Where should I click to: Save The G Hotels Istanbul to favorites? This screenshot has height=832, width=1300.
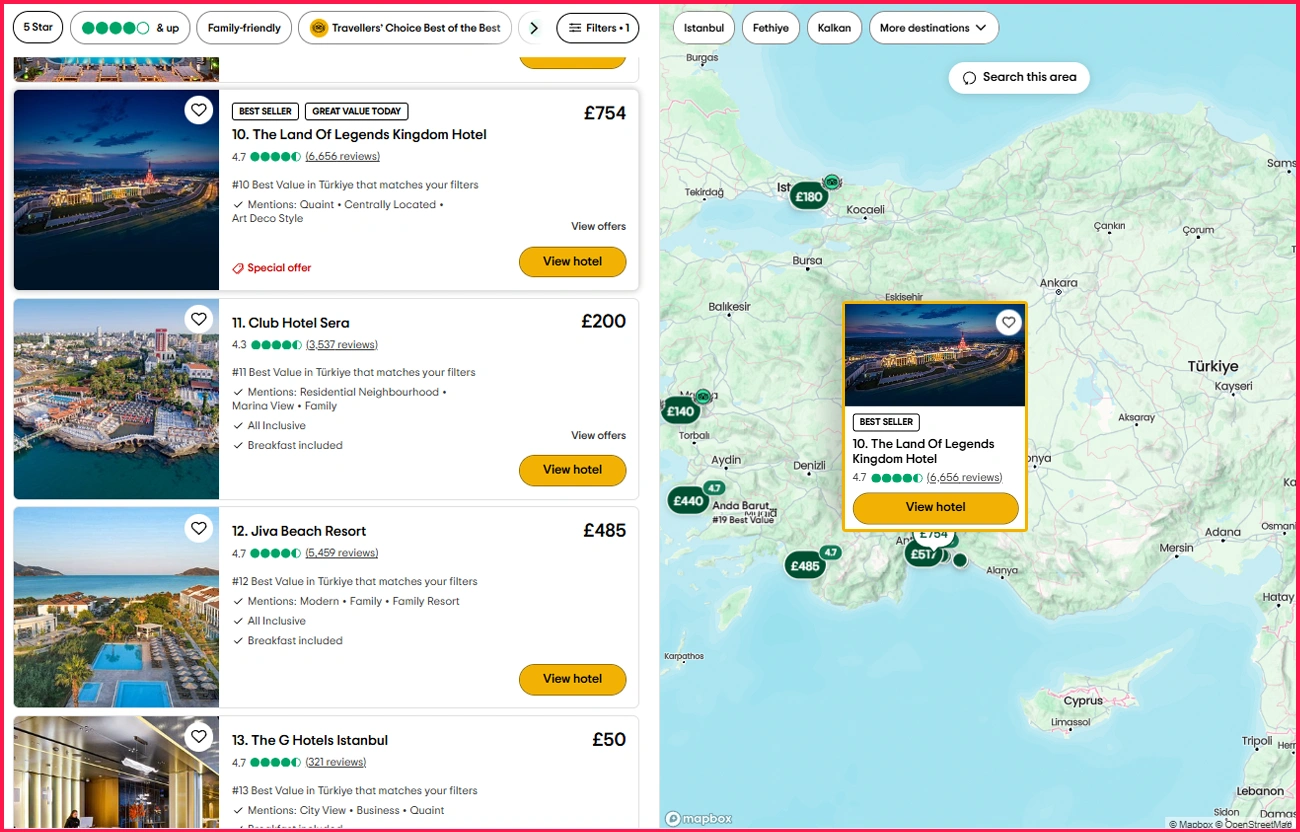pyautogui.click(x=199, y=737)
